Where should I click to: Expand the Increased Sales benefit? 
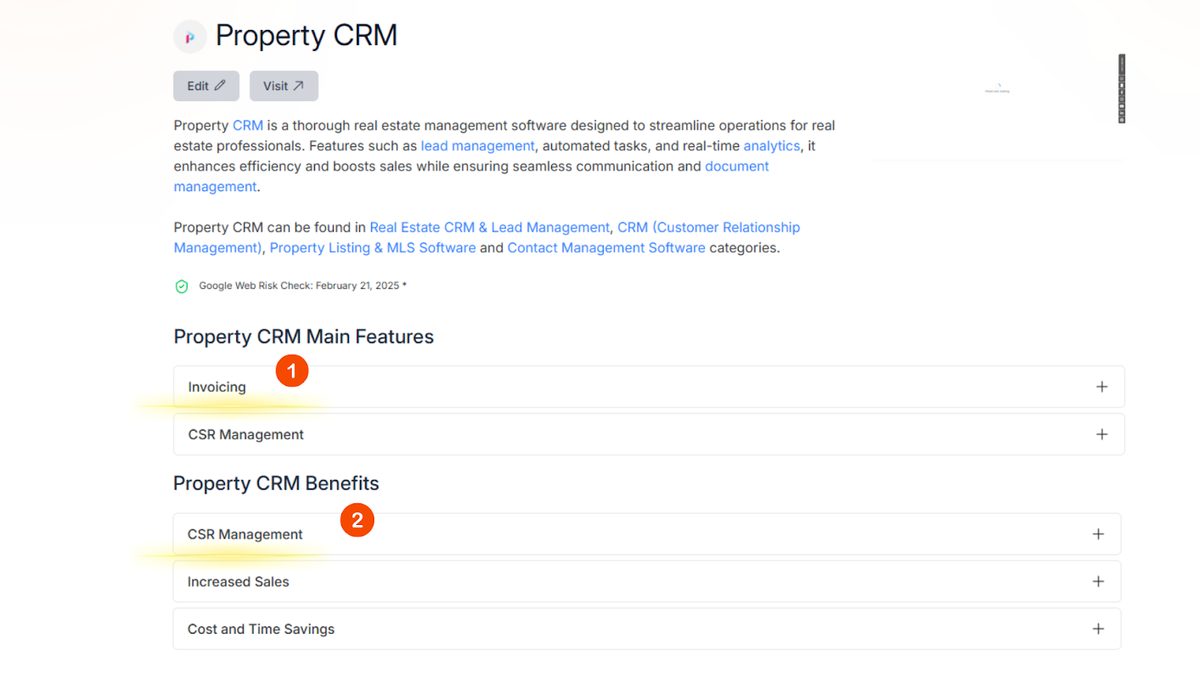coord(1098,582)
